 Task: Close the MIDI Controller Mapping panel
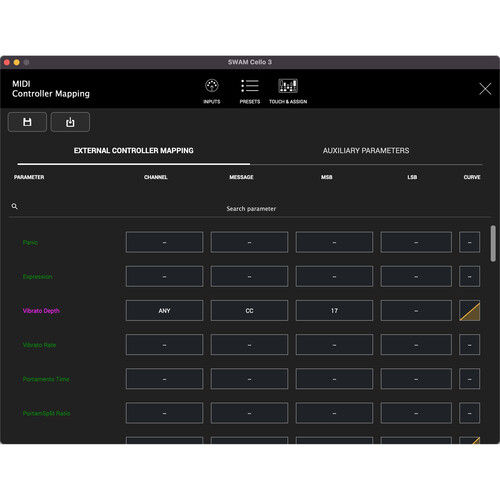(x=485, y=89)
